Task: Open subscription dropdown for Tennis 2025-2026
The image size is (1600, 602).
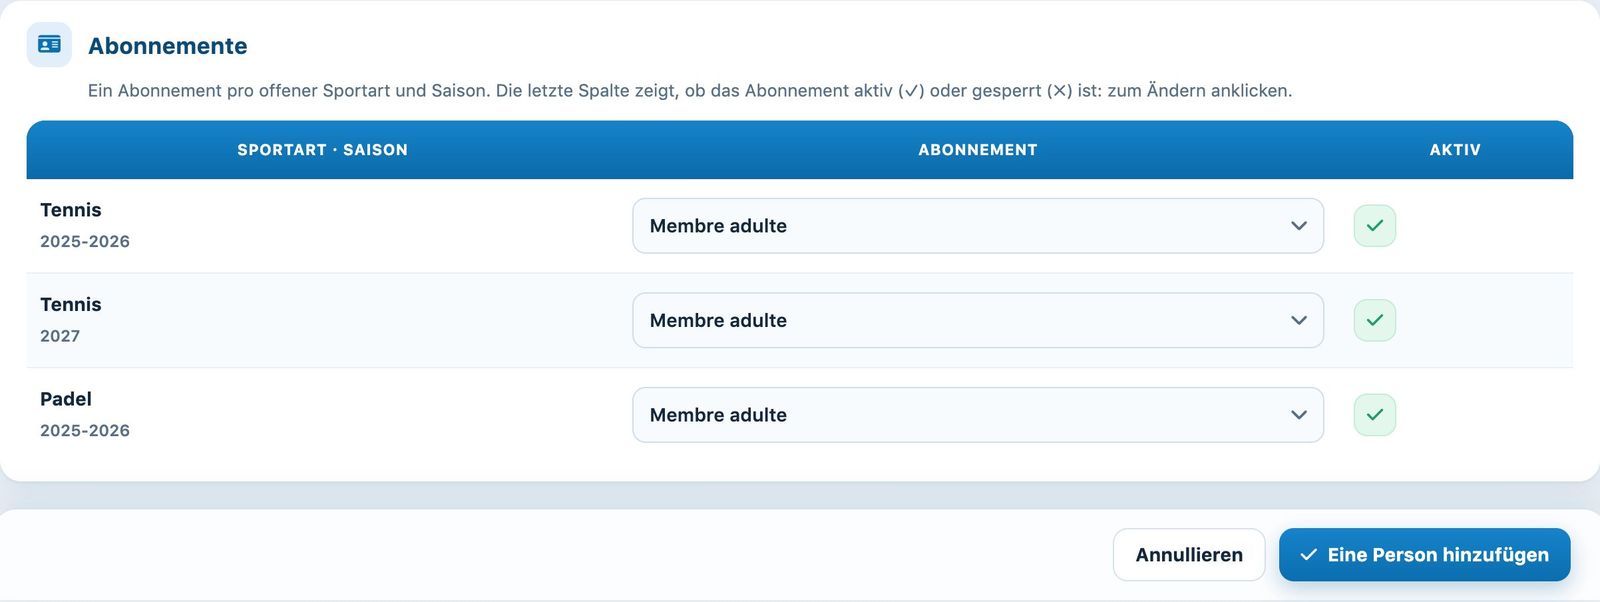Action: (978, 226)
